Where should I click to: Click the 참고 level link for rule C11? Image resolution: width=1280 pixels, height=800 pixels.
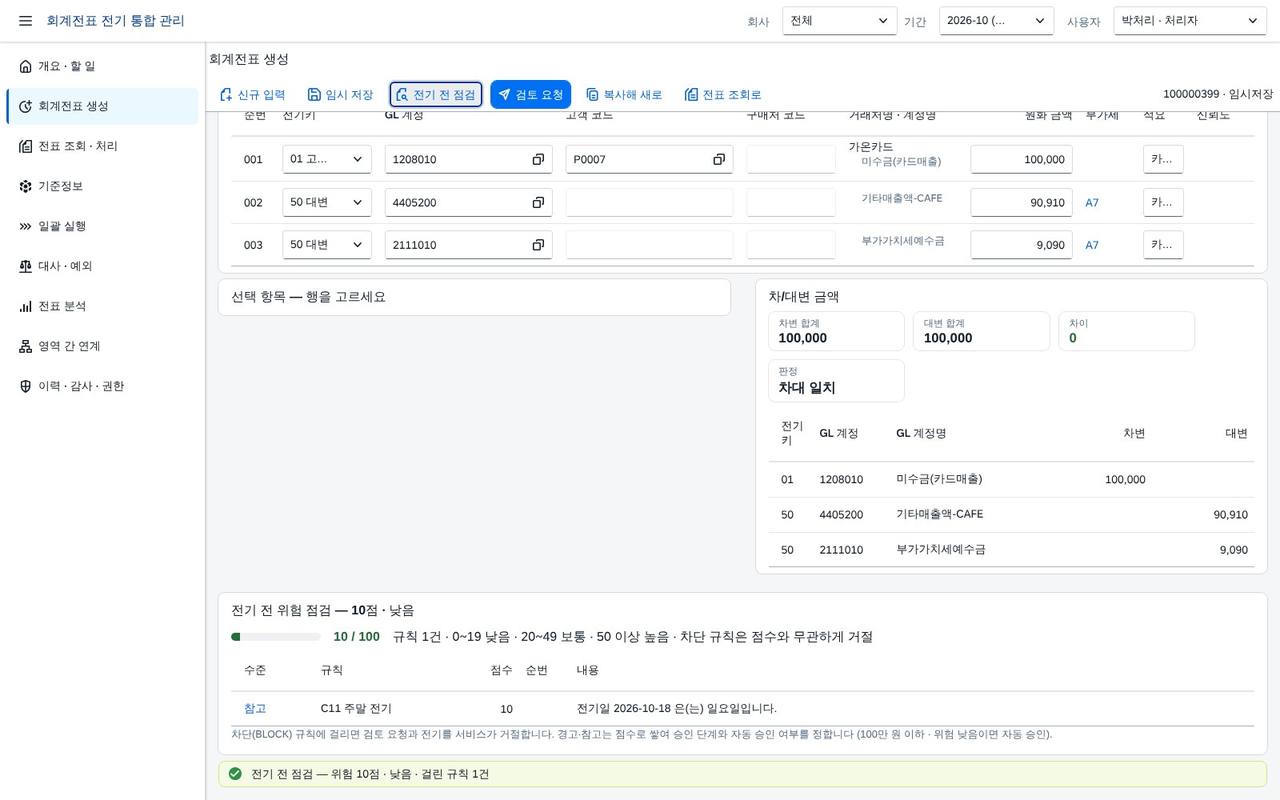pyautogui.click(x=255, y=709)
